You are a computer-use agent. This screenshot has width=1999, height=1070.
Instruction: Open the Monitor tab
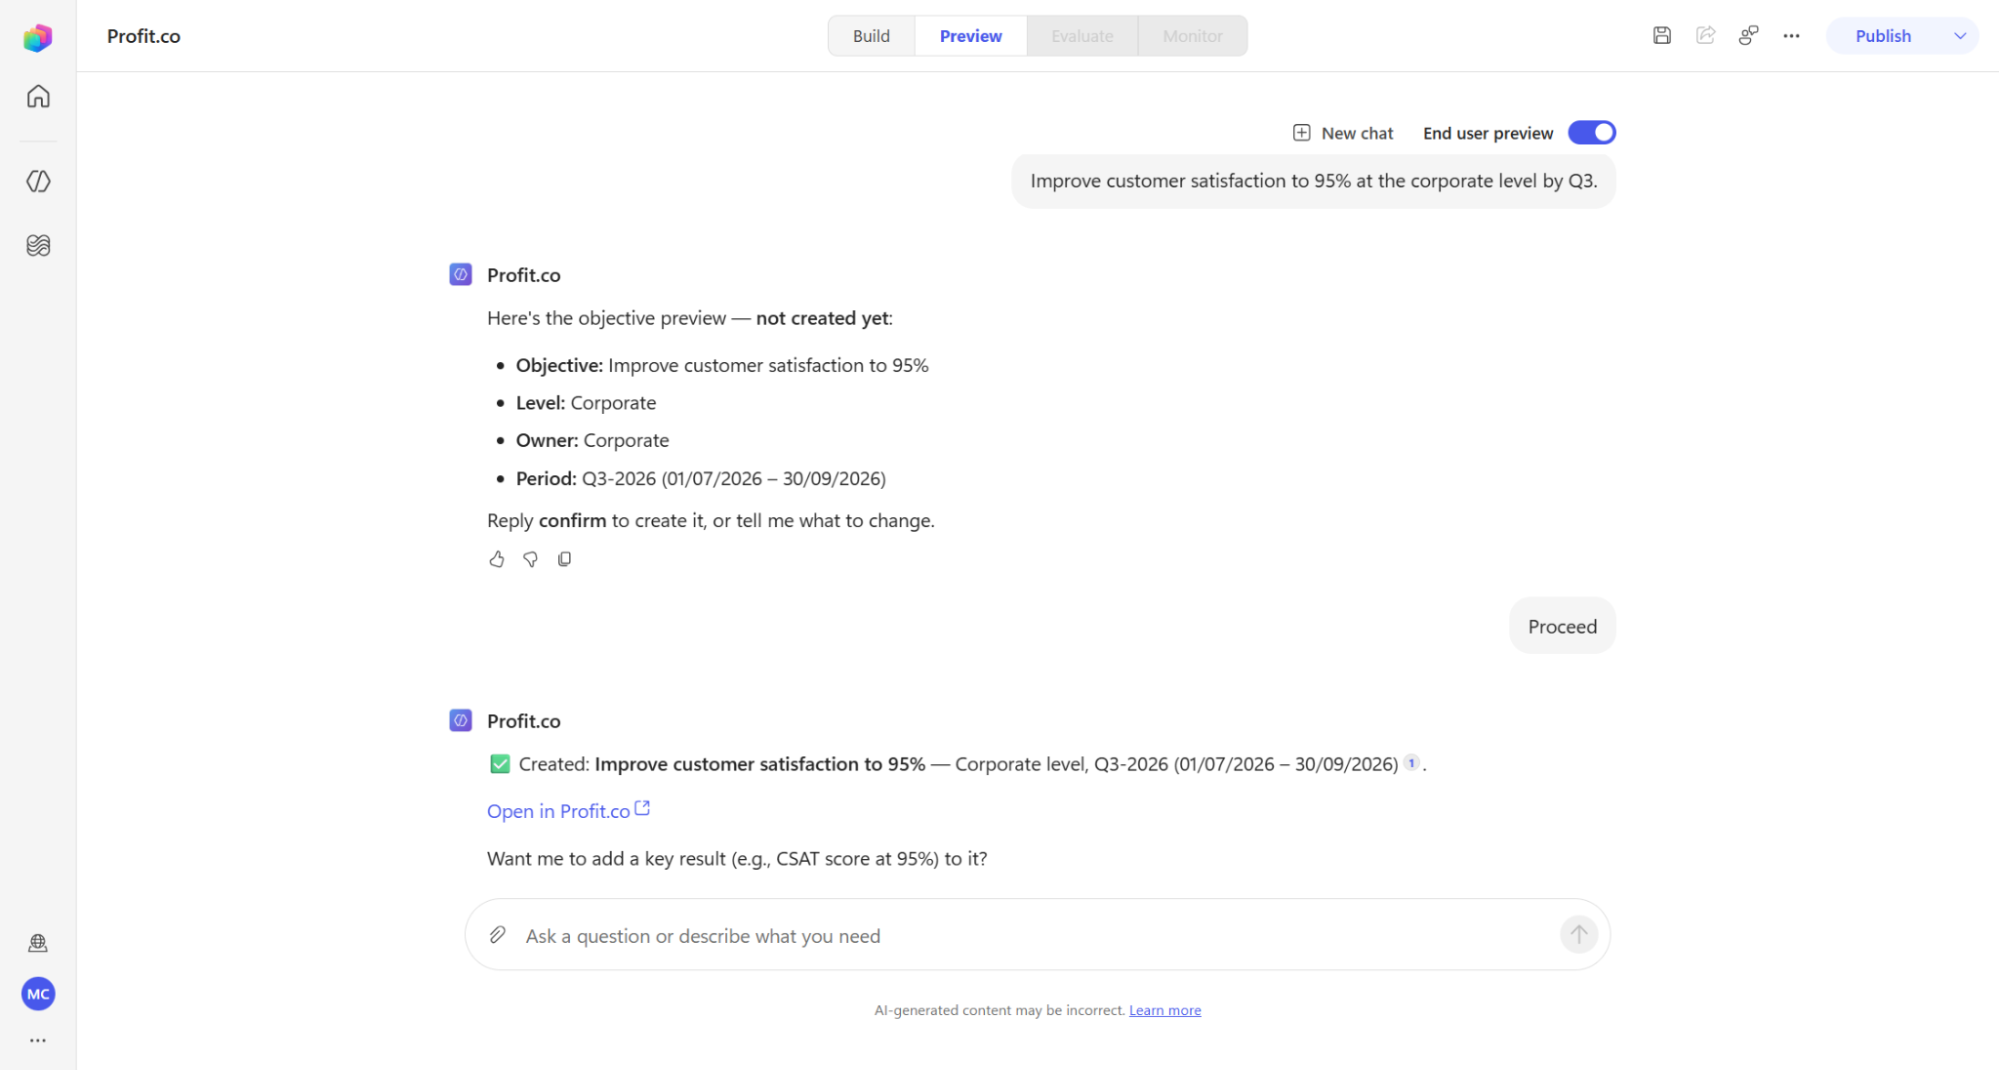coord(1192,36)
